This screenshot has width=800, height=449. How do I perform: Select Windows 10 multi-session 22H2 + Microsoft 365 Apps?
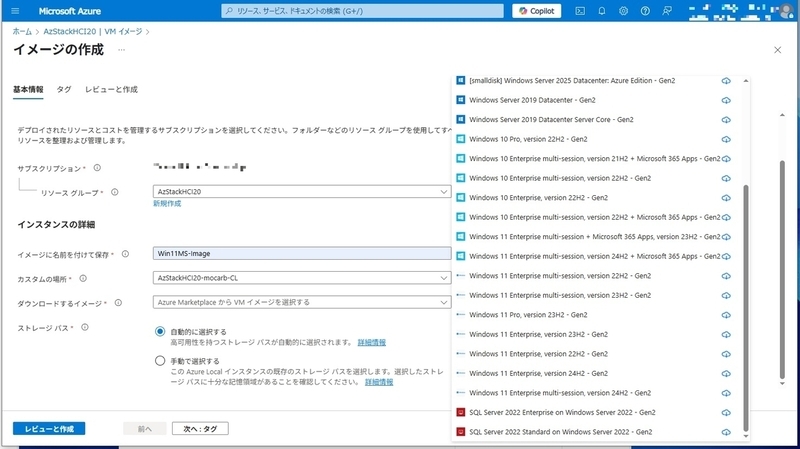click(x=594, y=217)
